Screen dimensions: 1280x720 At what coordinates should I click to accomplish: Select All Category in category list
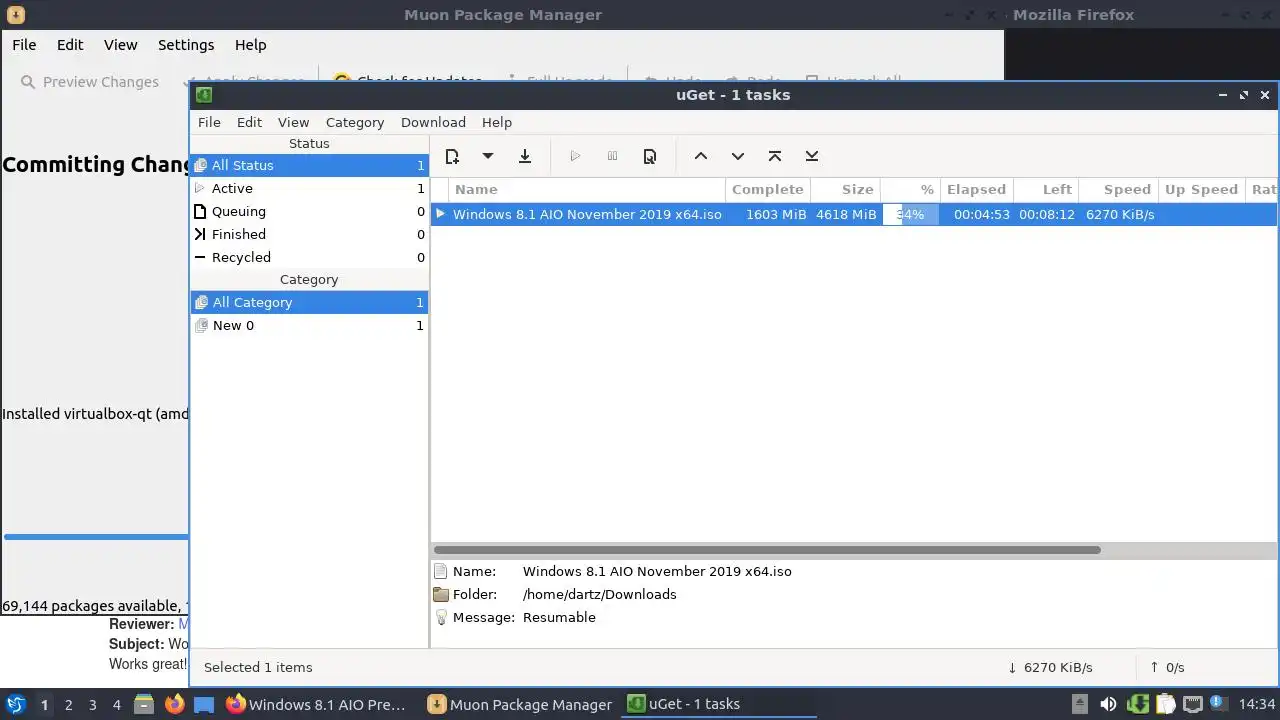(309, 302)
